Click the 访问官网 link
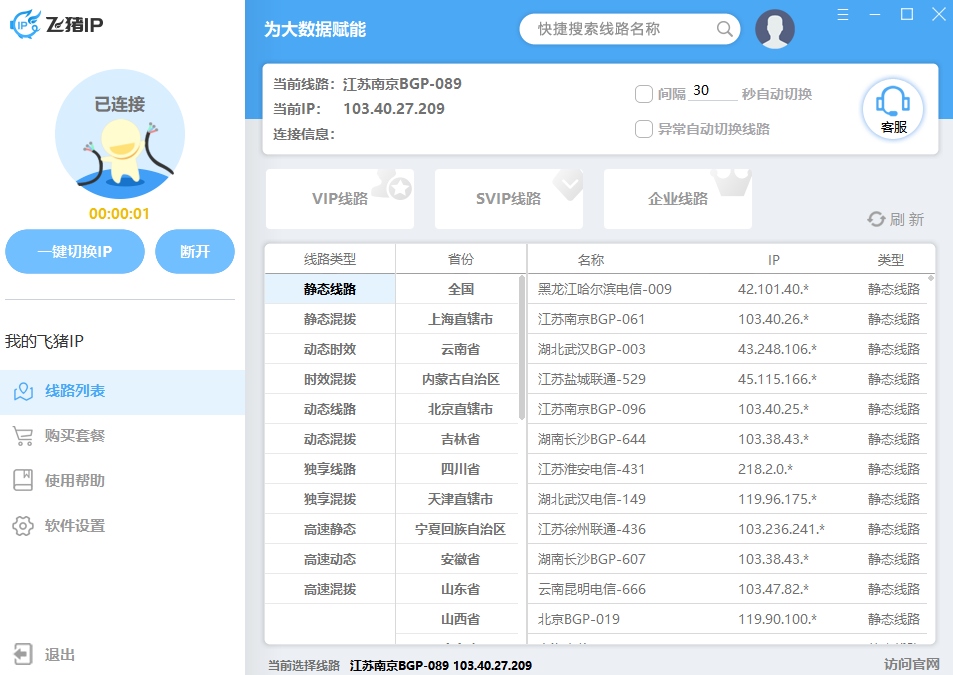The image size is (953, 675). pyautogui.click(x=911, y=664)
